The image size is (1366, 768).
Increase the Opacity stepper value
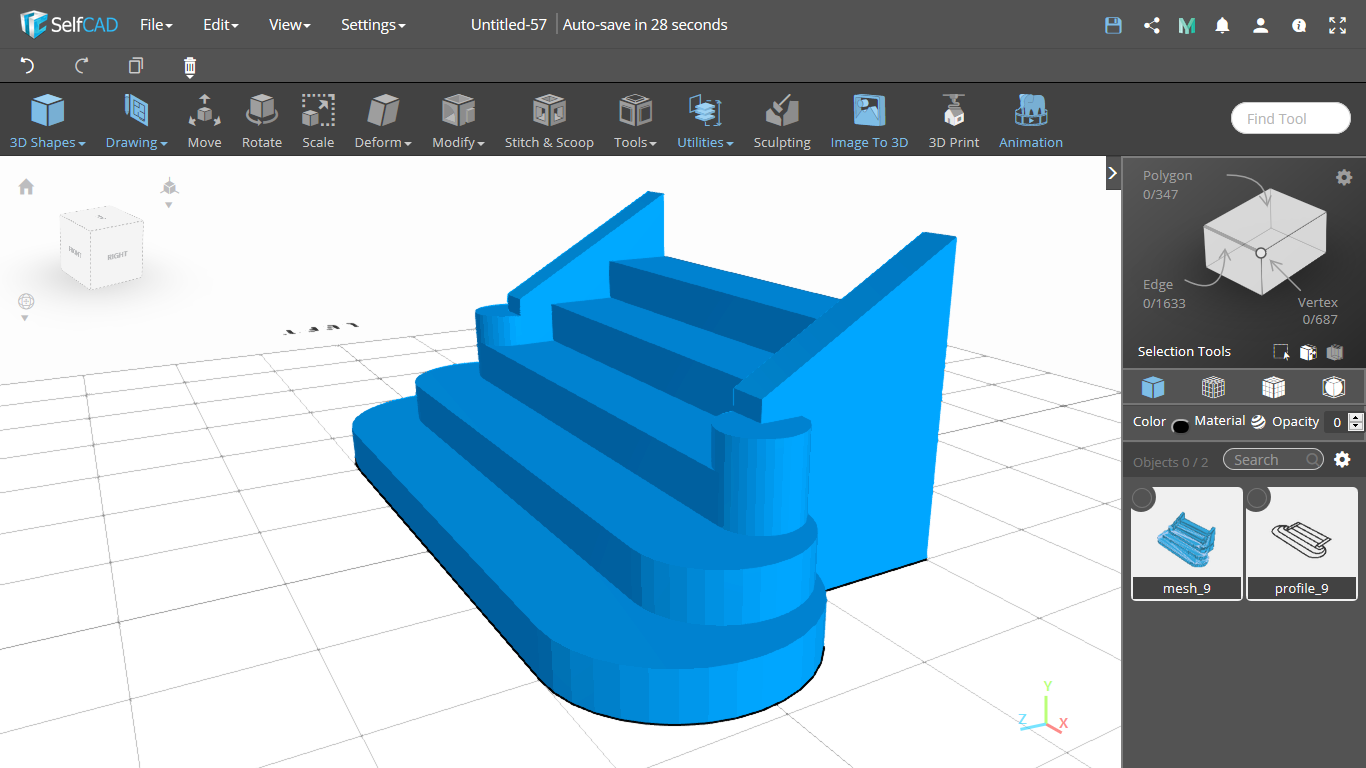click(1356, 417)
